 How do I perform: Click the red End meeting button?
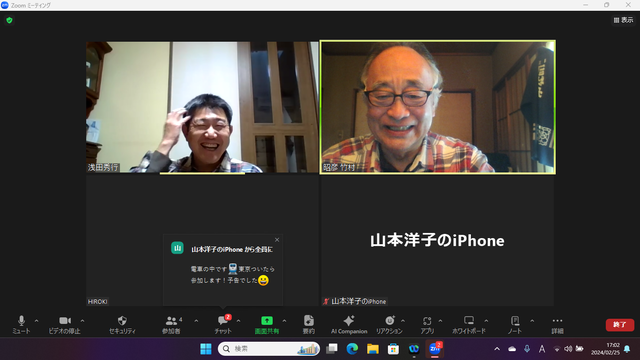(620, 324)
